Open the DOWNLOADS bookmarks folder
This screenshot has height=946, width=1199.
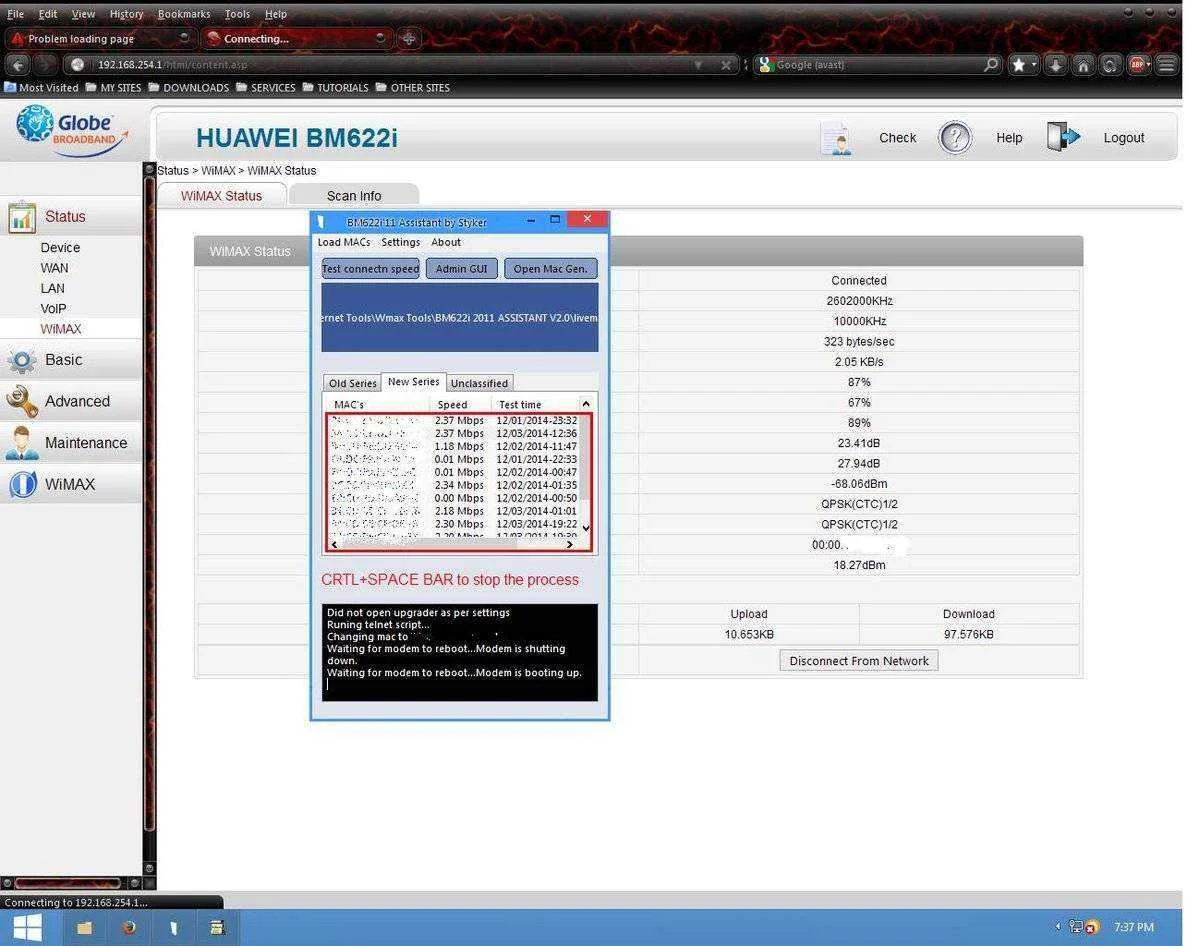coord(188,88)
